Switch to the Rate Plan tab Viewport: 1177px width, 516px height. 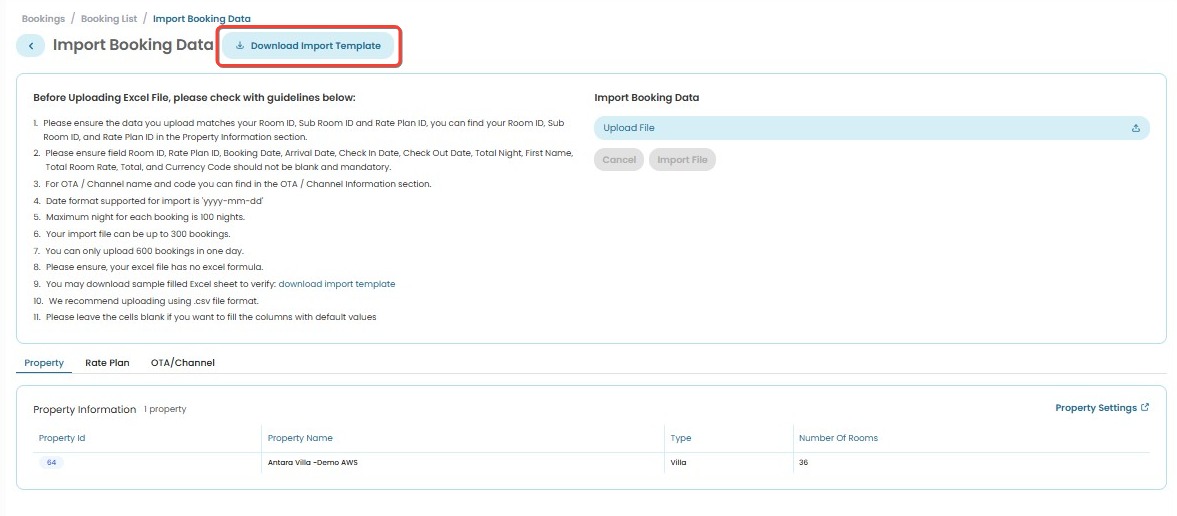pos(107,363)
